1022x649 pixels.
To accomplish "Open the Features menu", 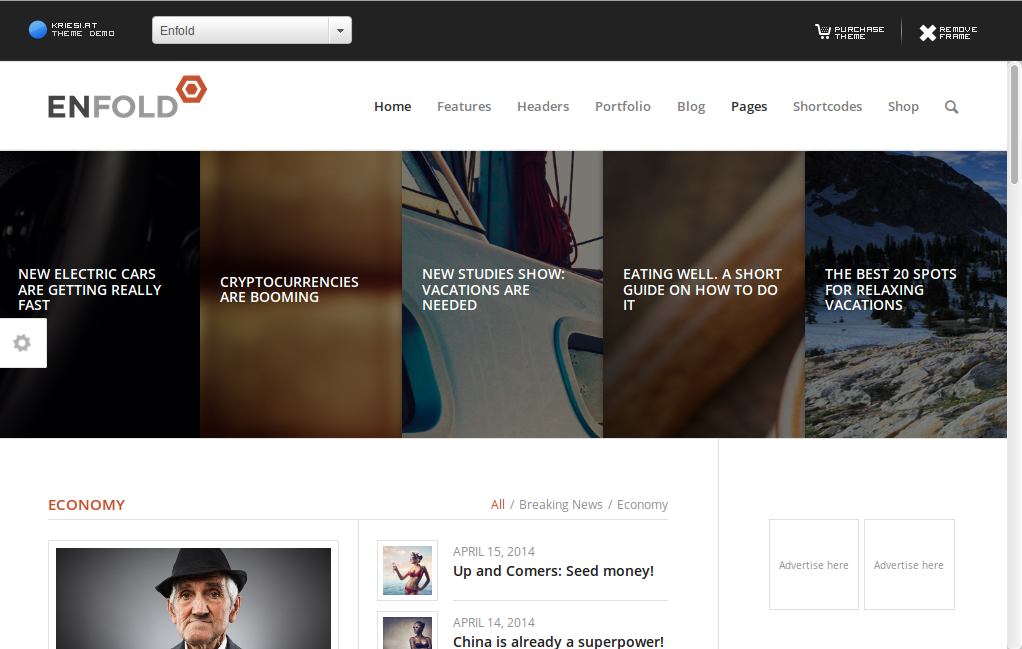I will click(x=464, y=106).
